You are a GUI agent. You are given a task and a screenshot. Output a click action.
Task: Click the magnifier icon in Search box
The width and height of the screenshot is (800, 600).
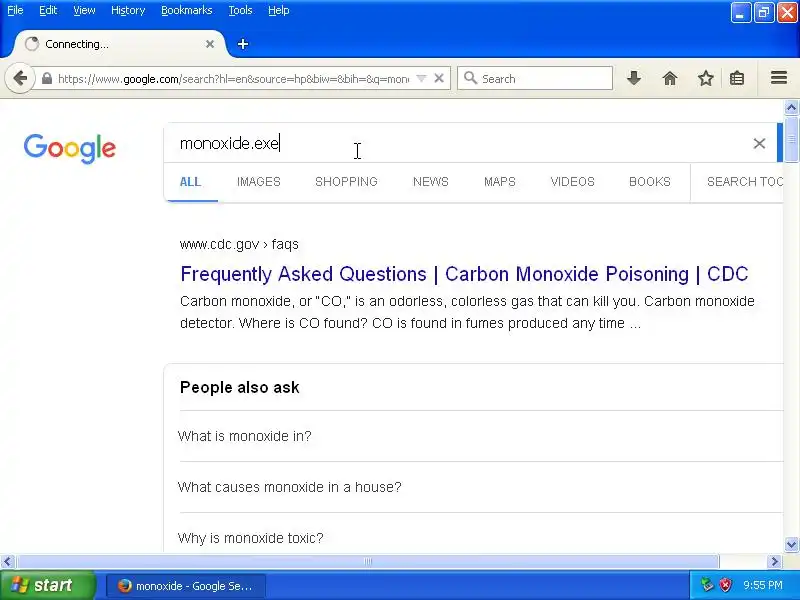click(x=470, y=79)
